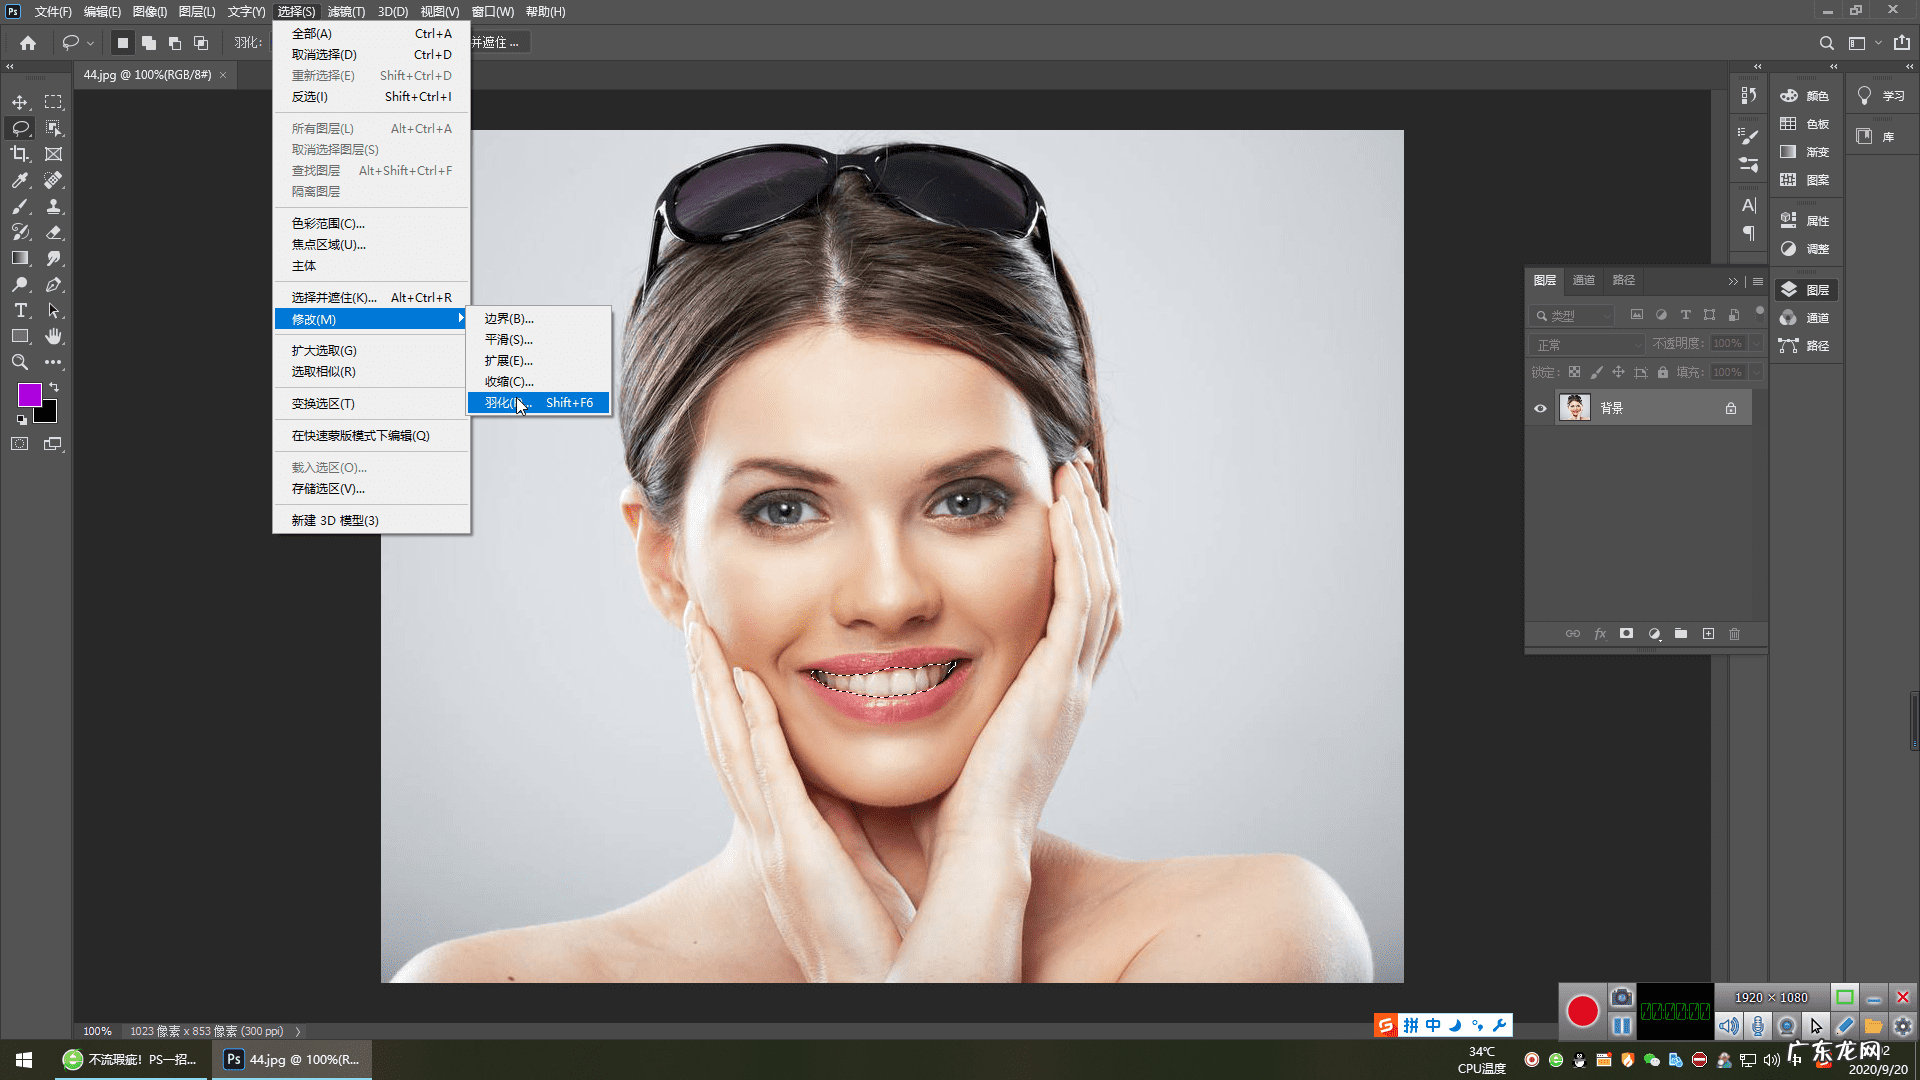Click the purple foreground color swatch
Viewport: 1920px width, 1080px height.
(29, 395)
